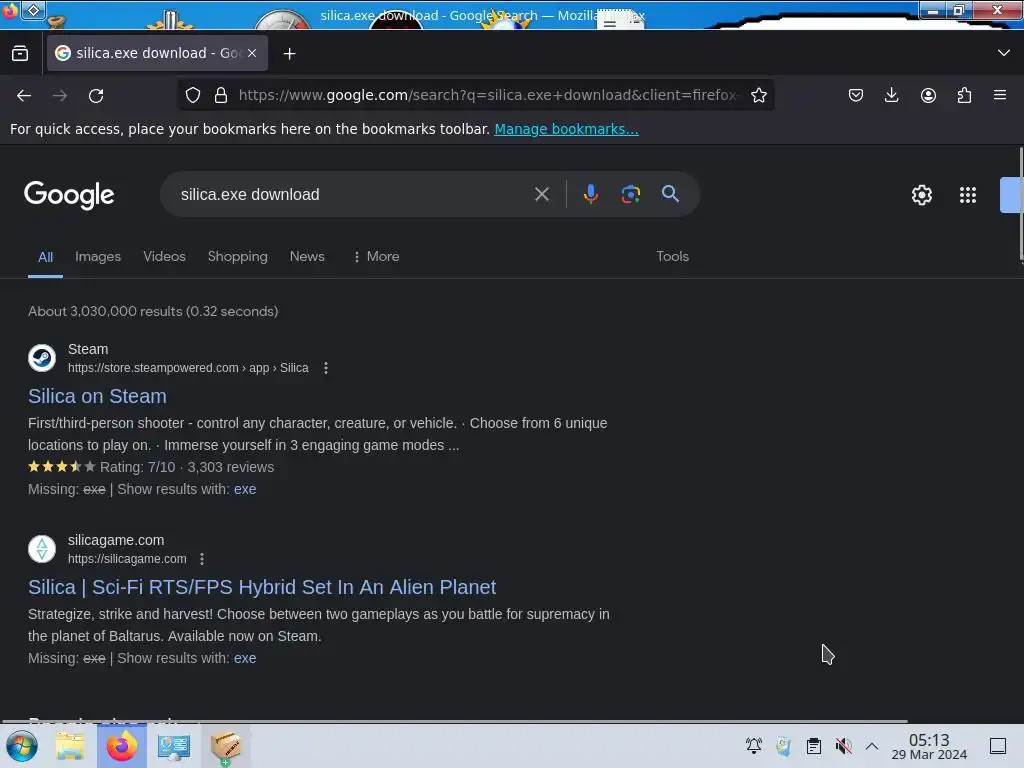Start Google voice search microphone
Image resolution: width=1024 pixels, height=768 pixels.
click(590, 194)
